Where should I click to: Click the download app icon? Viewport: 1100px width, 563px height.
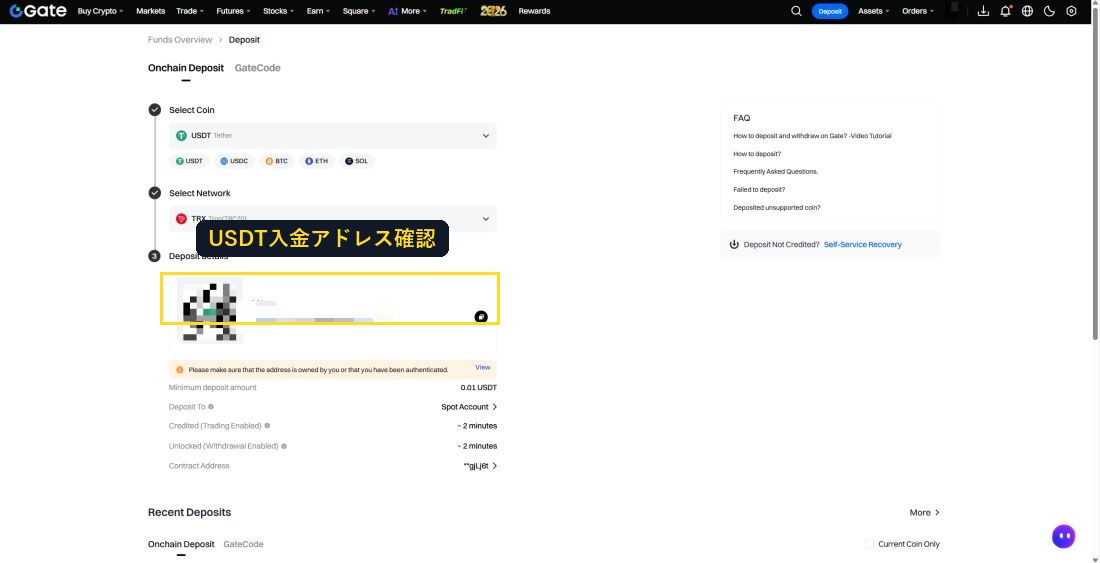tap(983, 11)
